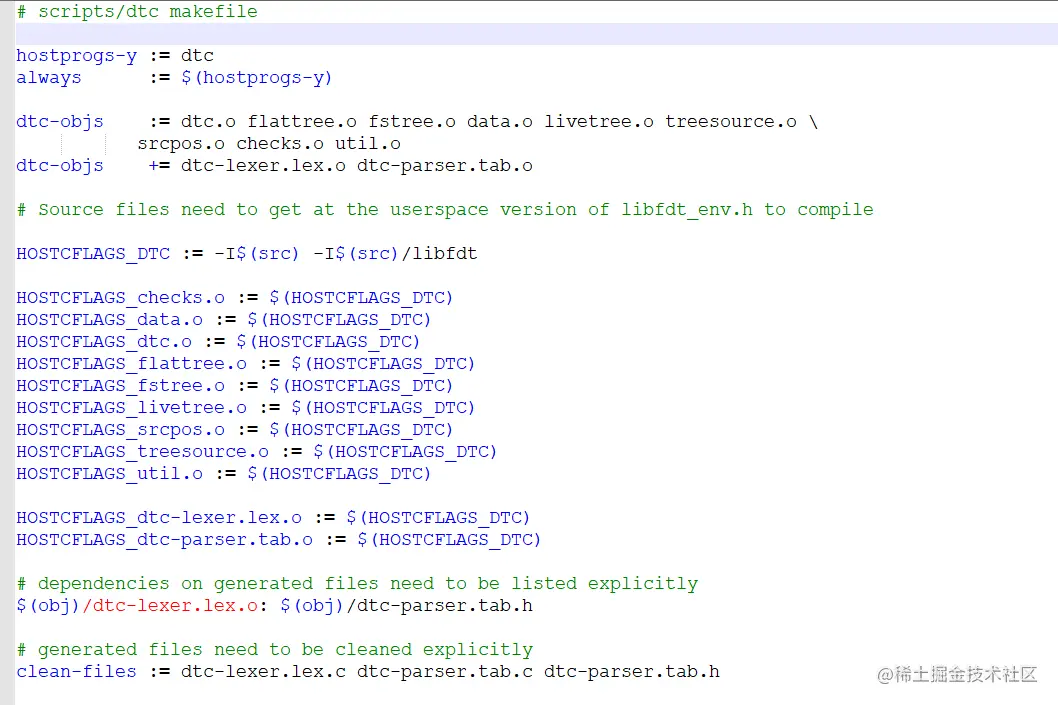Select 'dtc-parser.tab.o' on dtc-objs += line
This screenshot has height=705, width=1058.
tap(445, 166)
